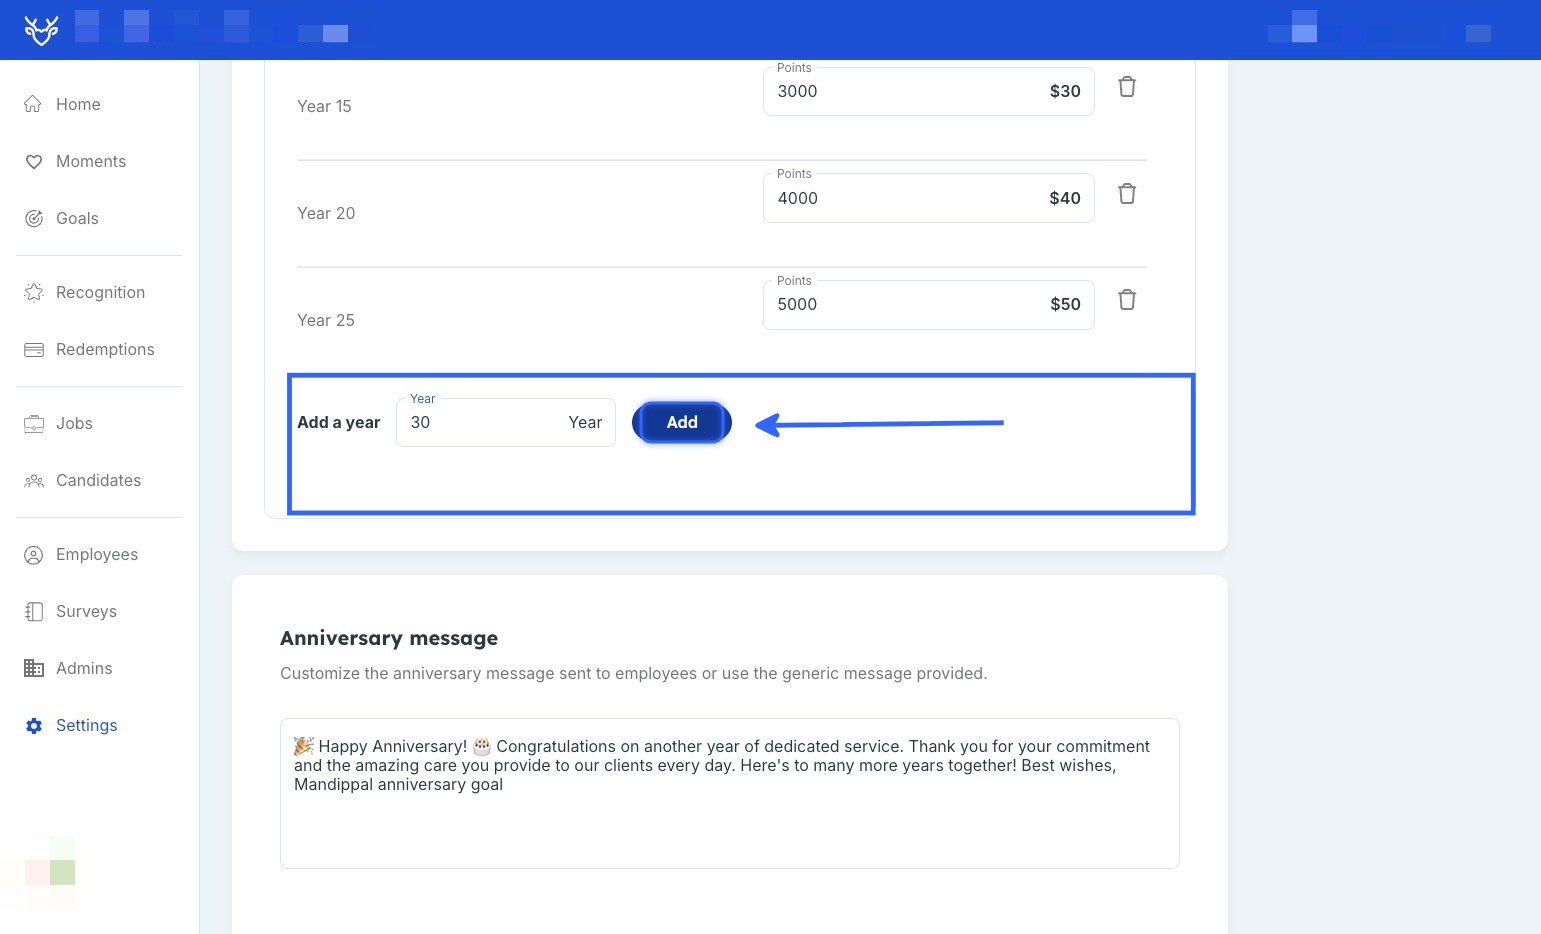Click the Add button to add year
1541x934 pixels.
click(682, 422)
